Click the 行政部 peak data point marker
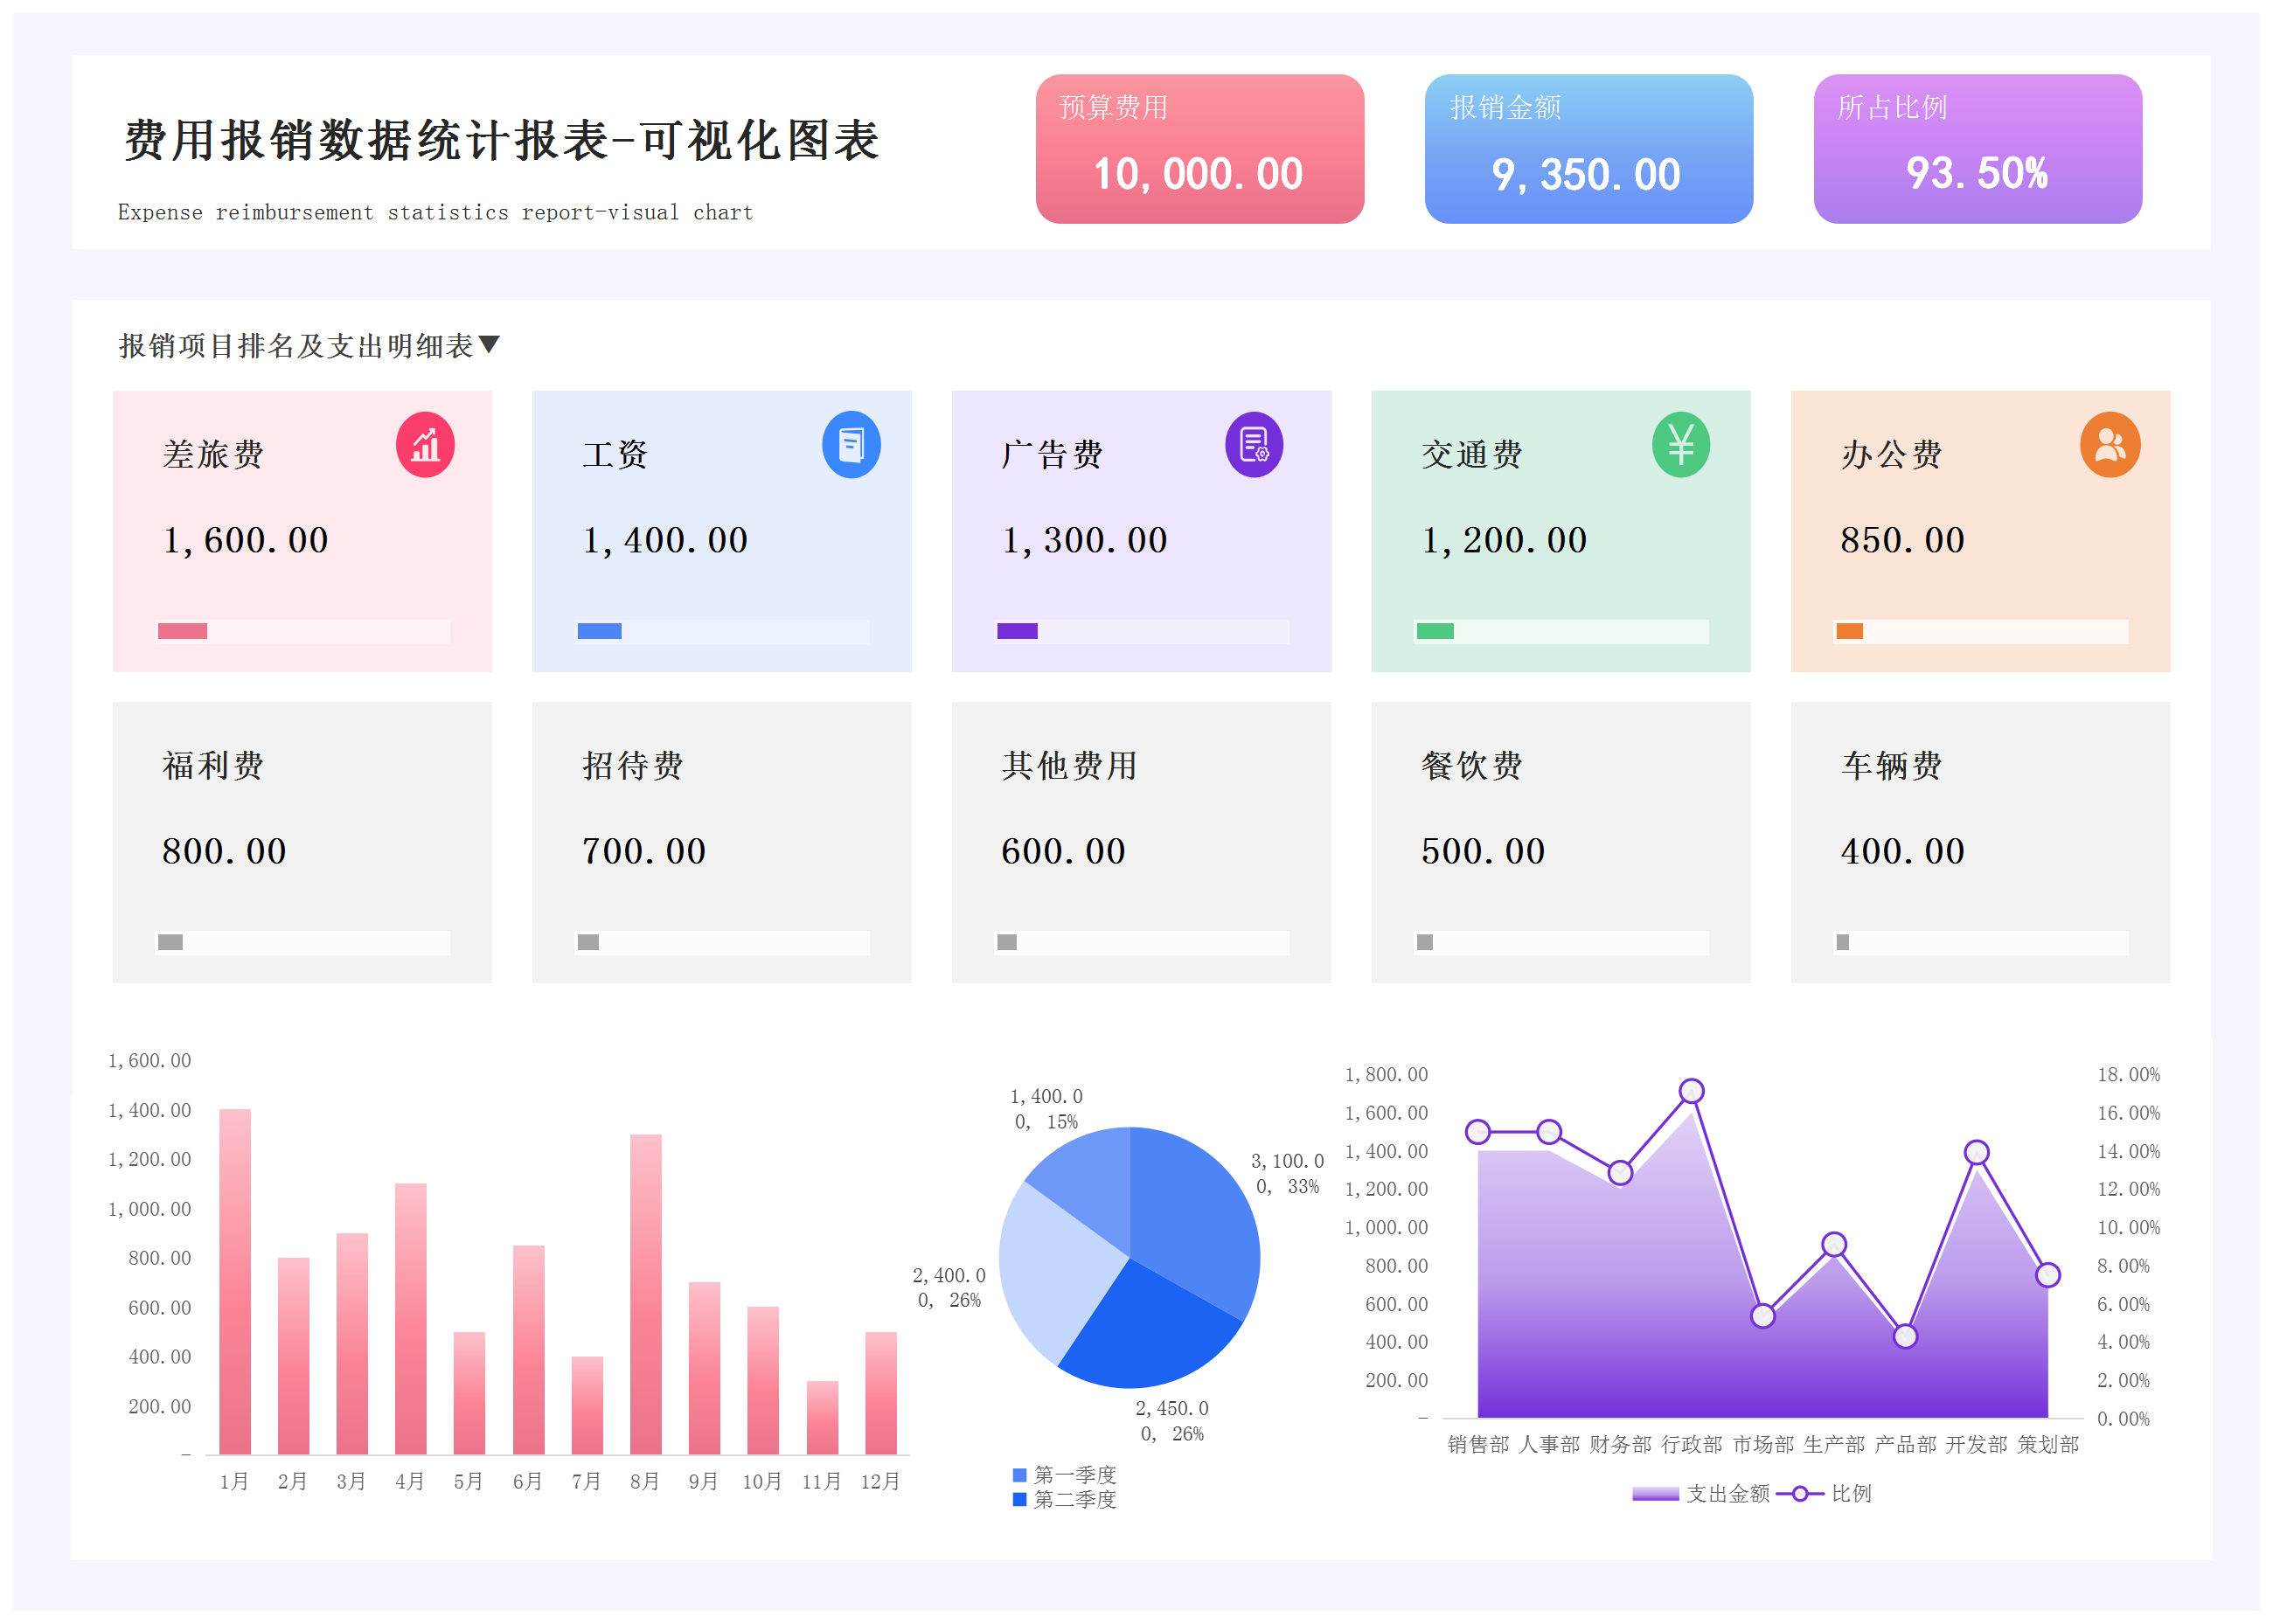The height and width of the screenshot is (1624, 2273). coord(1691,1091)
